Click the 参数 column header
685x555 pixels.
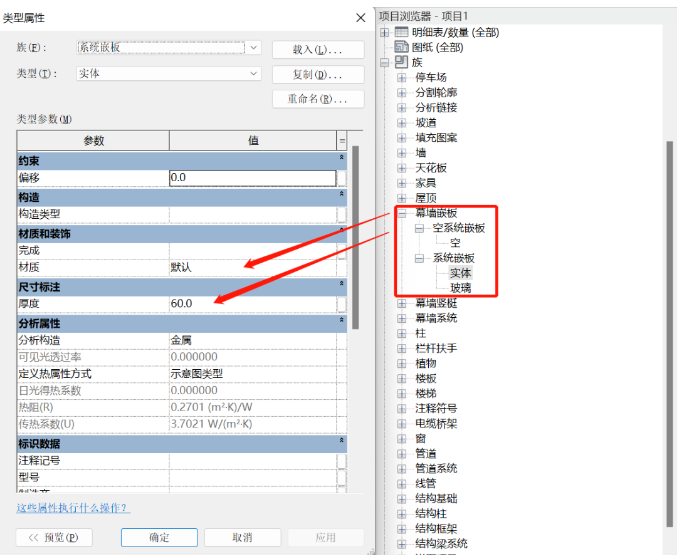pos(93,141)
